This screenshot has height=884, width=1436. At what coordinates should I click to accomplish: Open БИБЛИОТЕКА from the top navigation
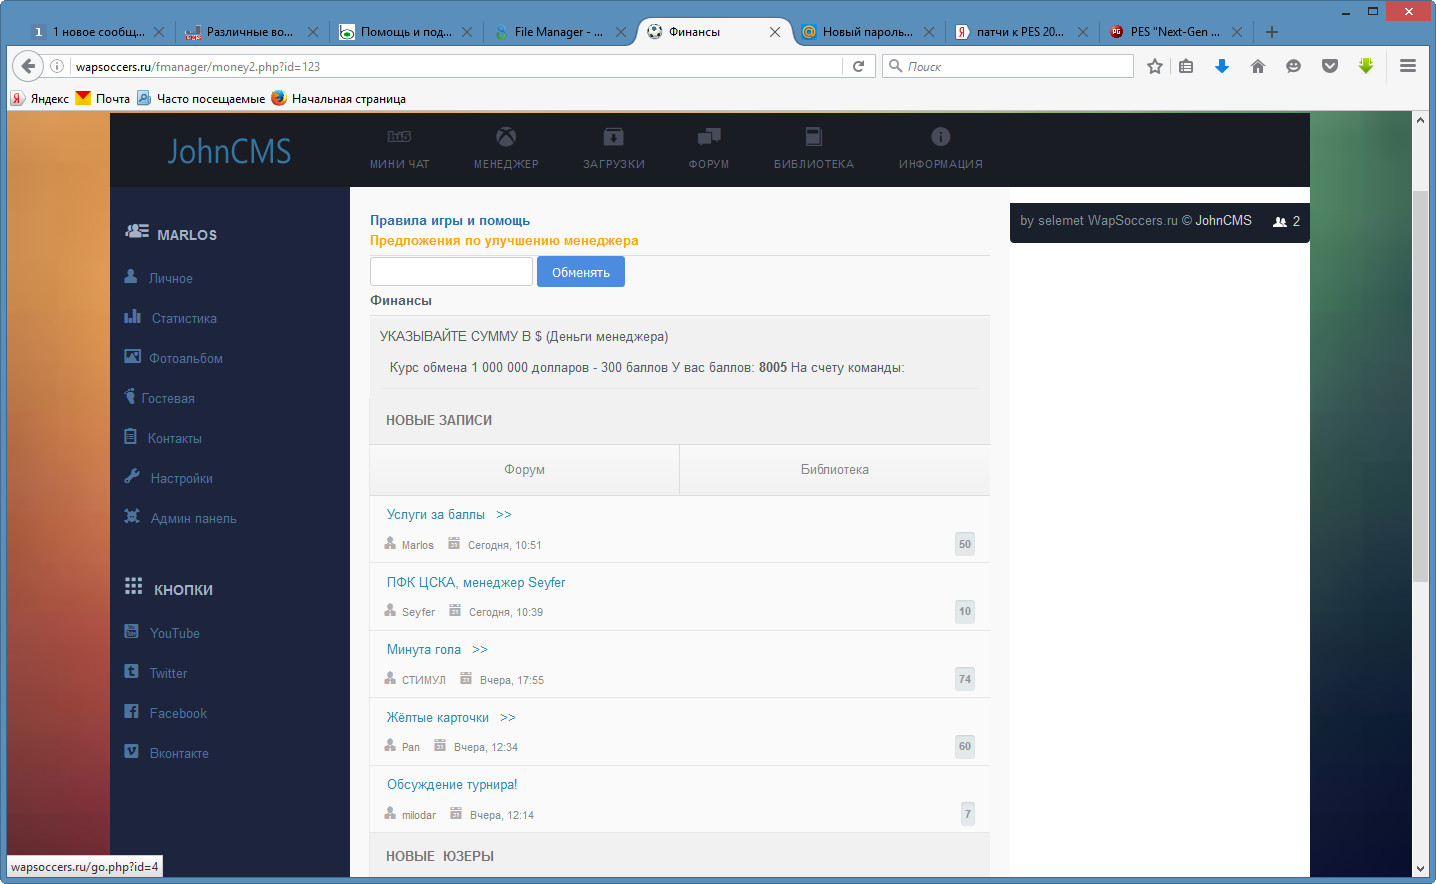click(x=814, y=149)
